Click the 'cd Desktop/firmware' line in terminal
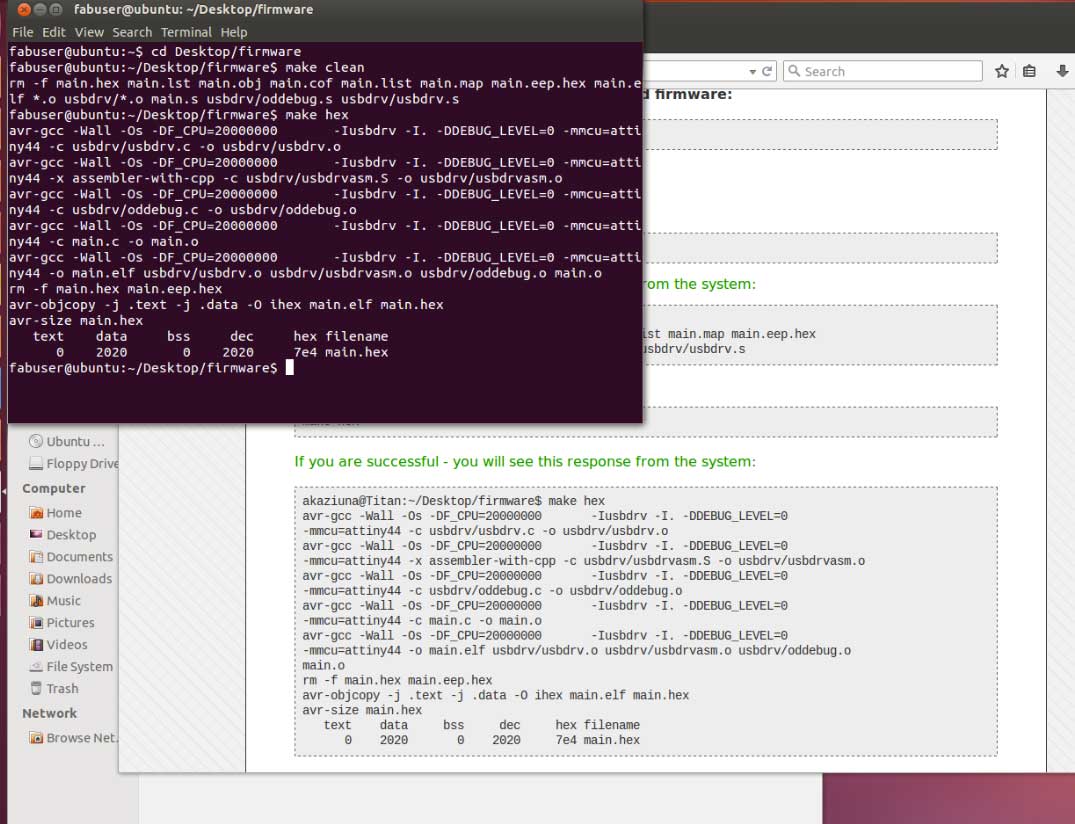 pyautogui.click(x=155, y=51)
